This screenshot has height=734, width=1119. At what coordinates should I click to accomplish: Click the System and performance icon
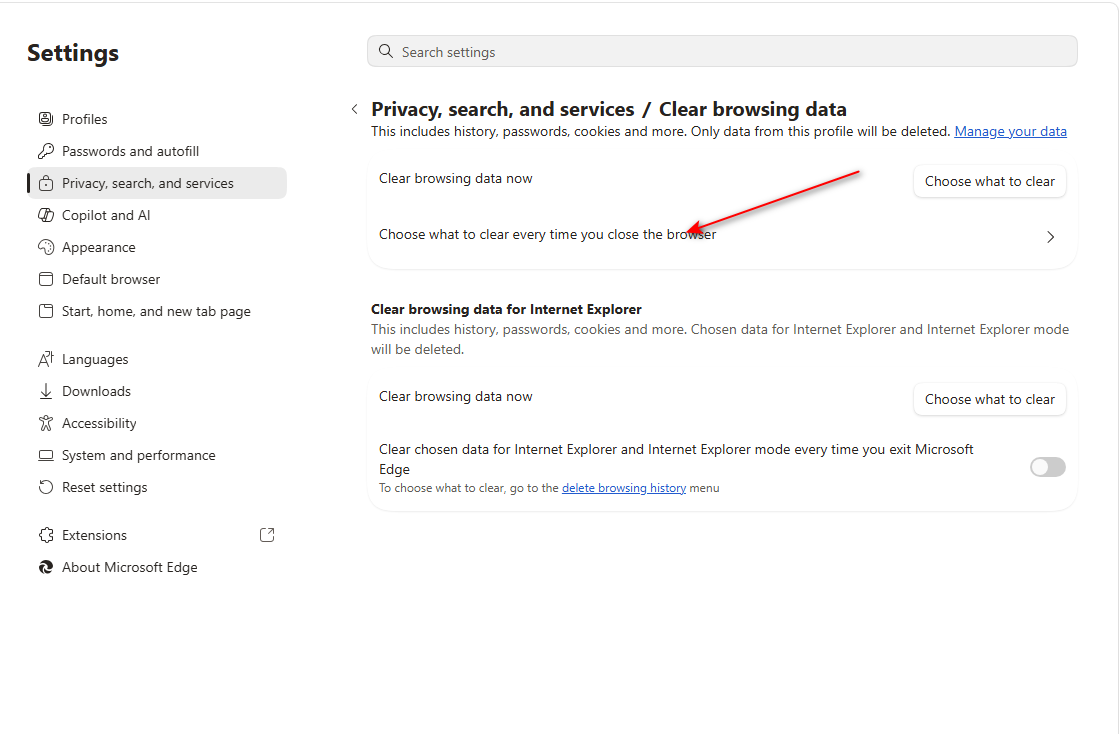click(46, 456)
